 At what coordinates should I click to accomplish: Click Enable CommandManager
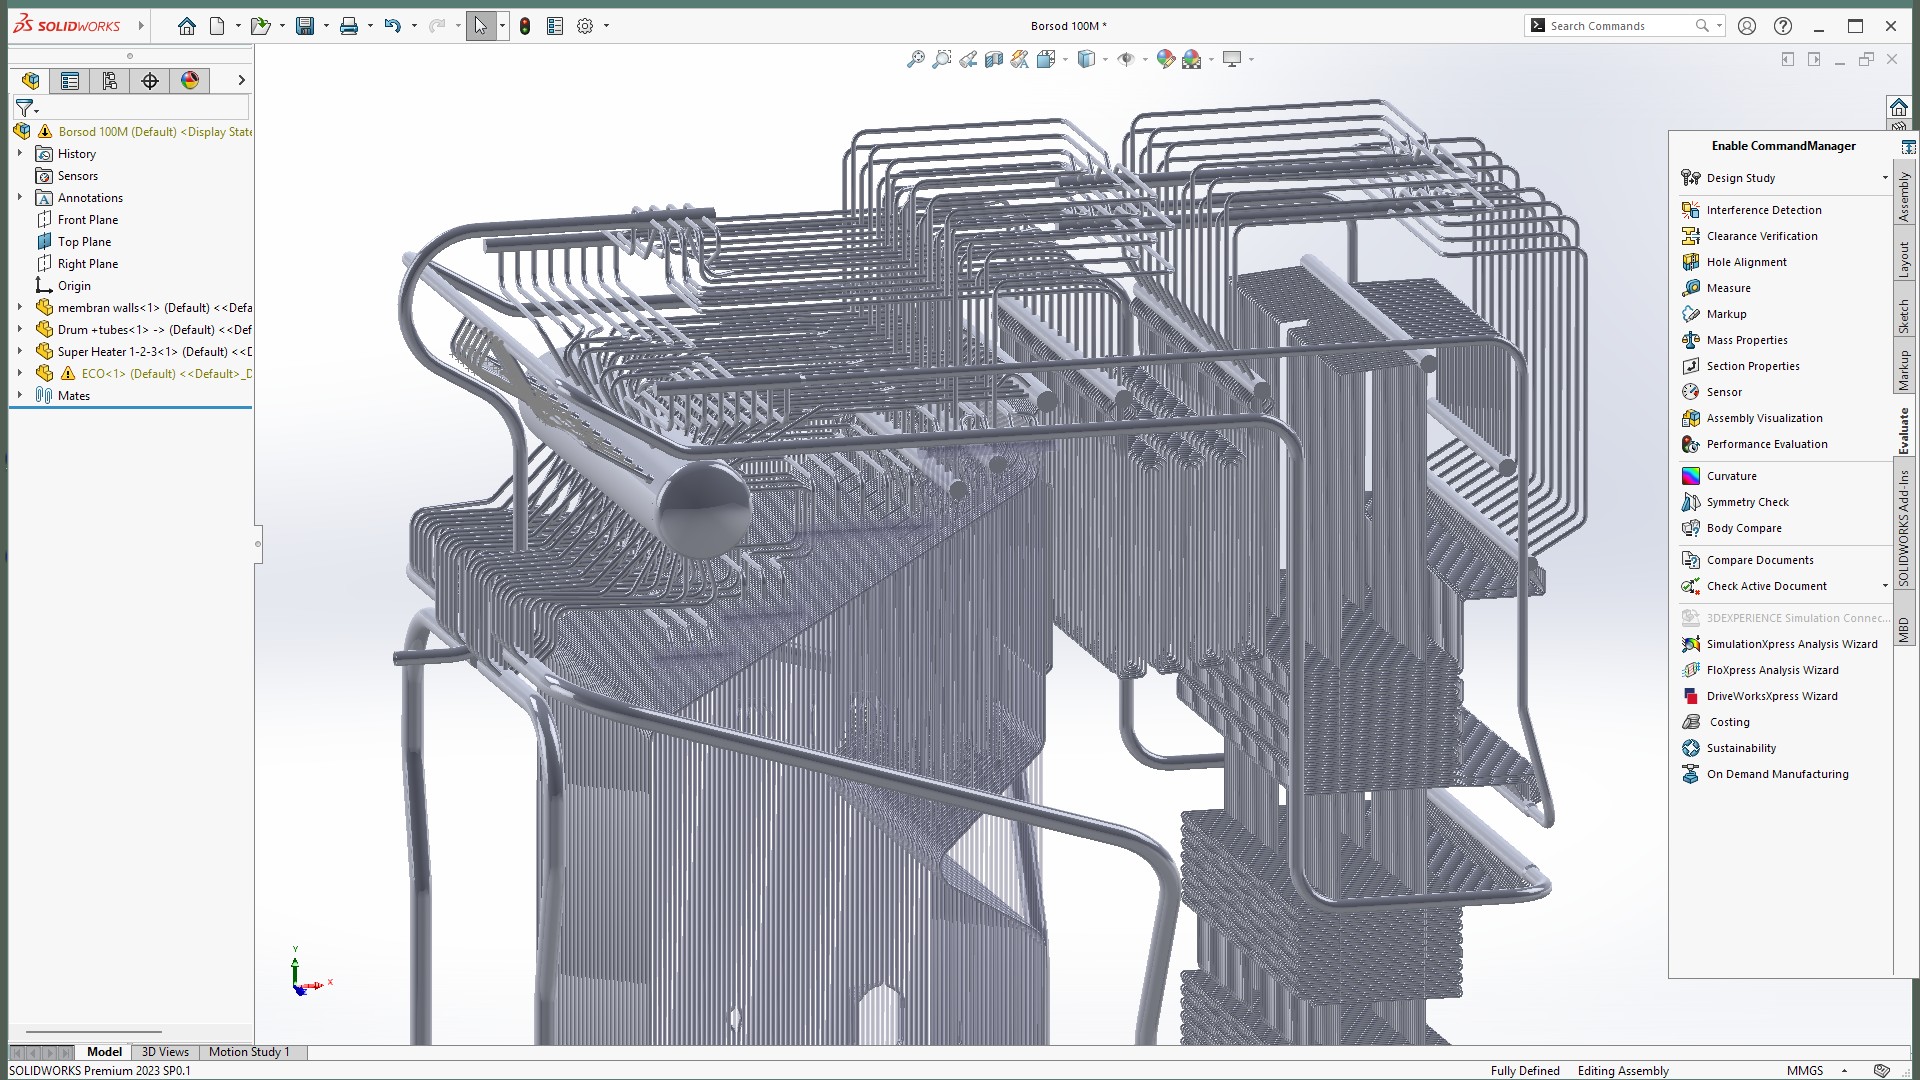[x=1783, y=146]
